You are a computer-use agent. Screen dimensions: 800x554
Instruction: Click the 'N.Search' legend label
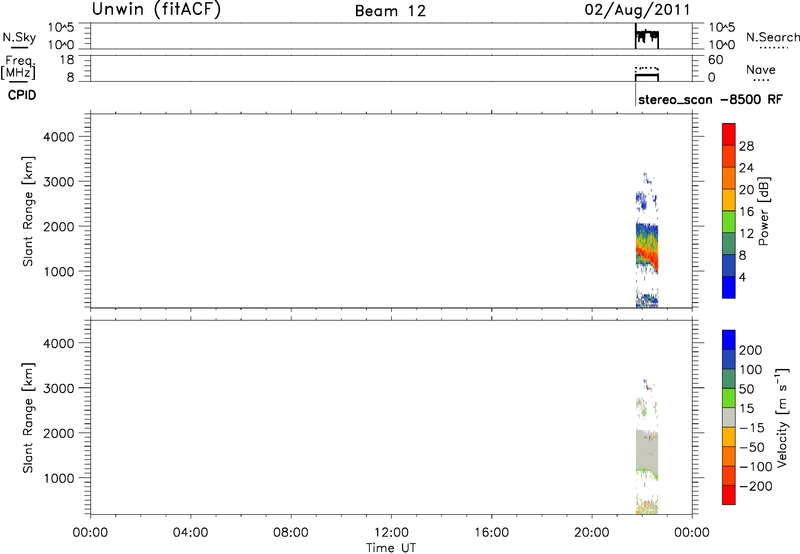[x=772, y=37]
